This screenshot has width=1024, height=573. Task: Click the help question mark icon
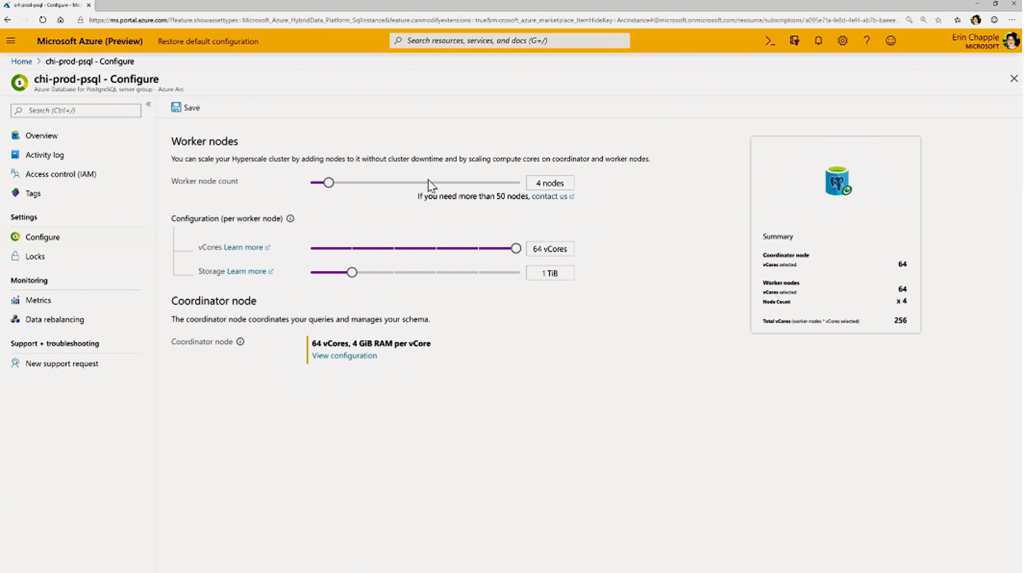[866, 41]
